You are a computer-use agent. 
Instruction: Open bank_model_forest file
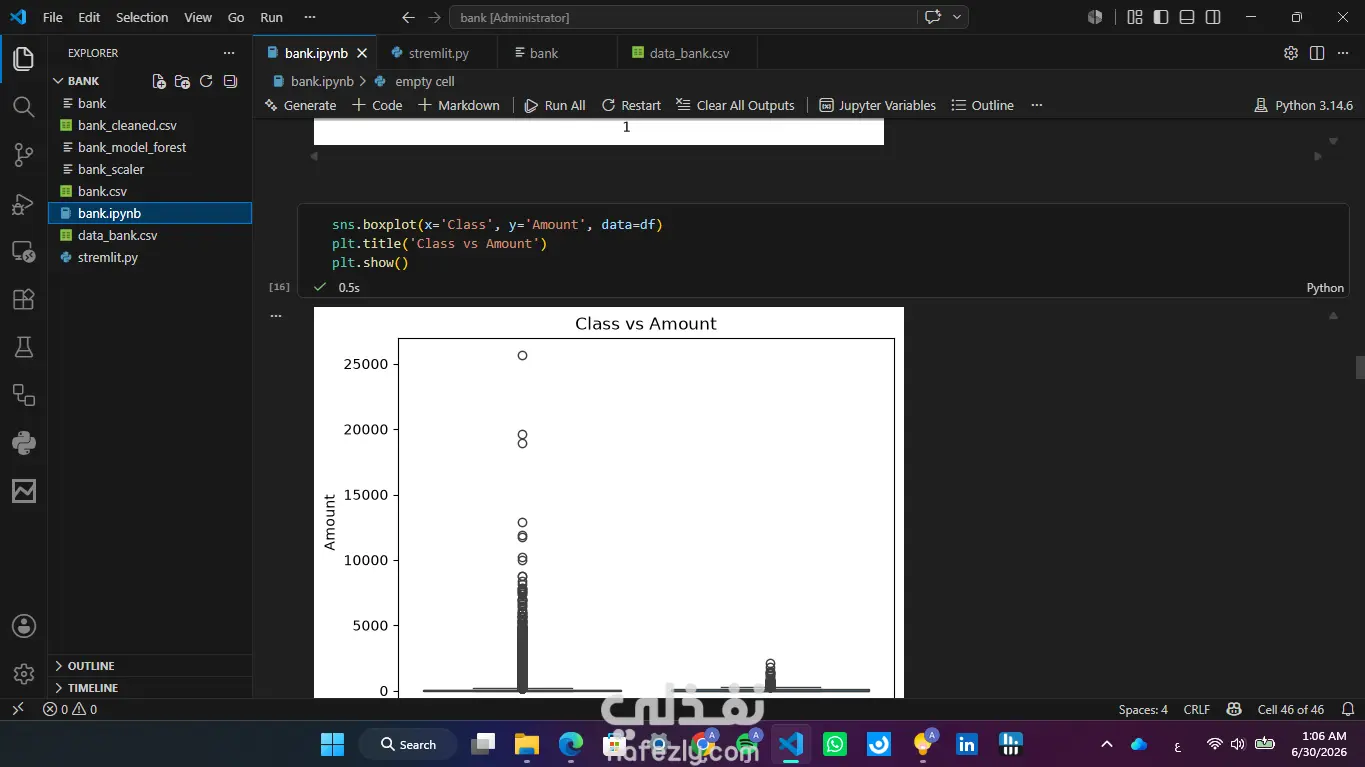click(150, 147)
